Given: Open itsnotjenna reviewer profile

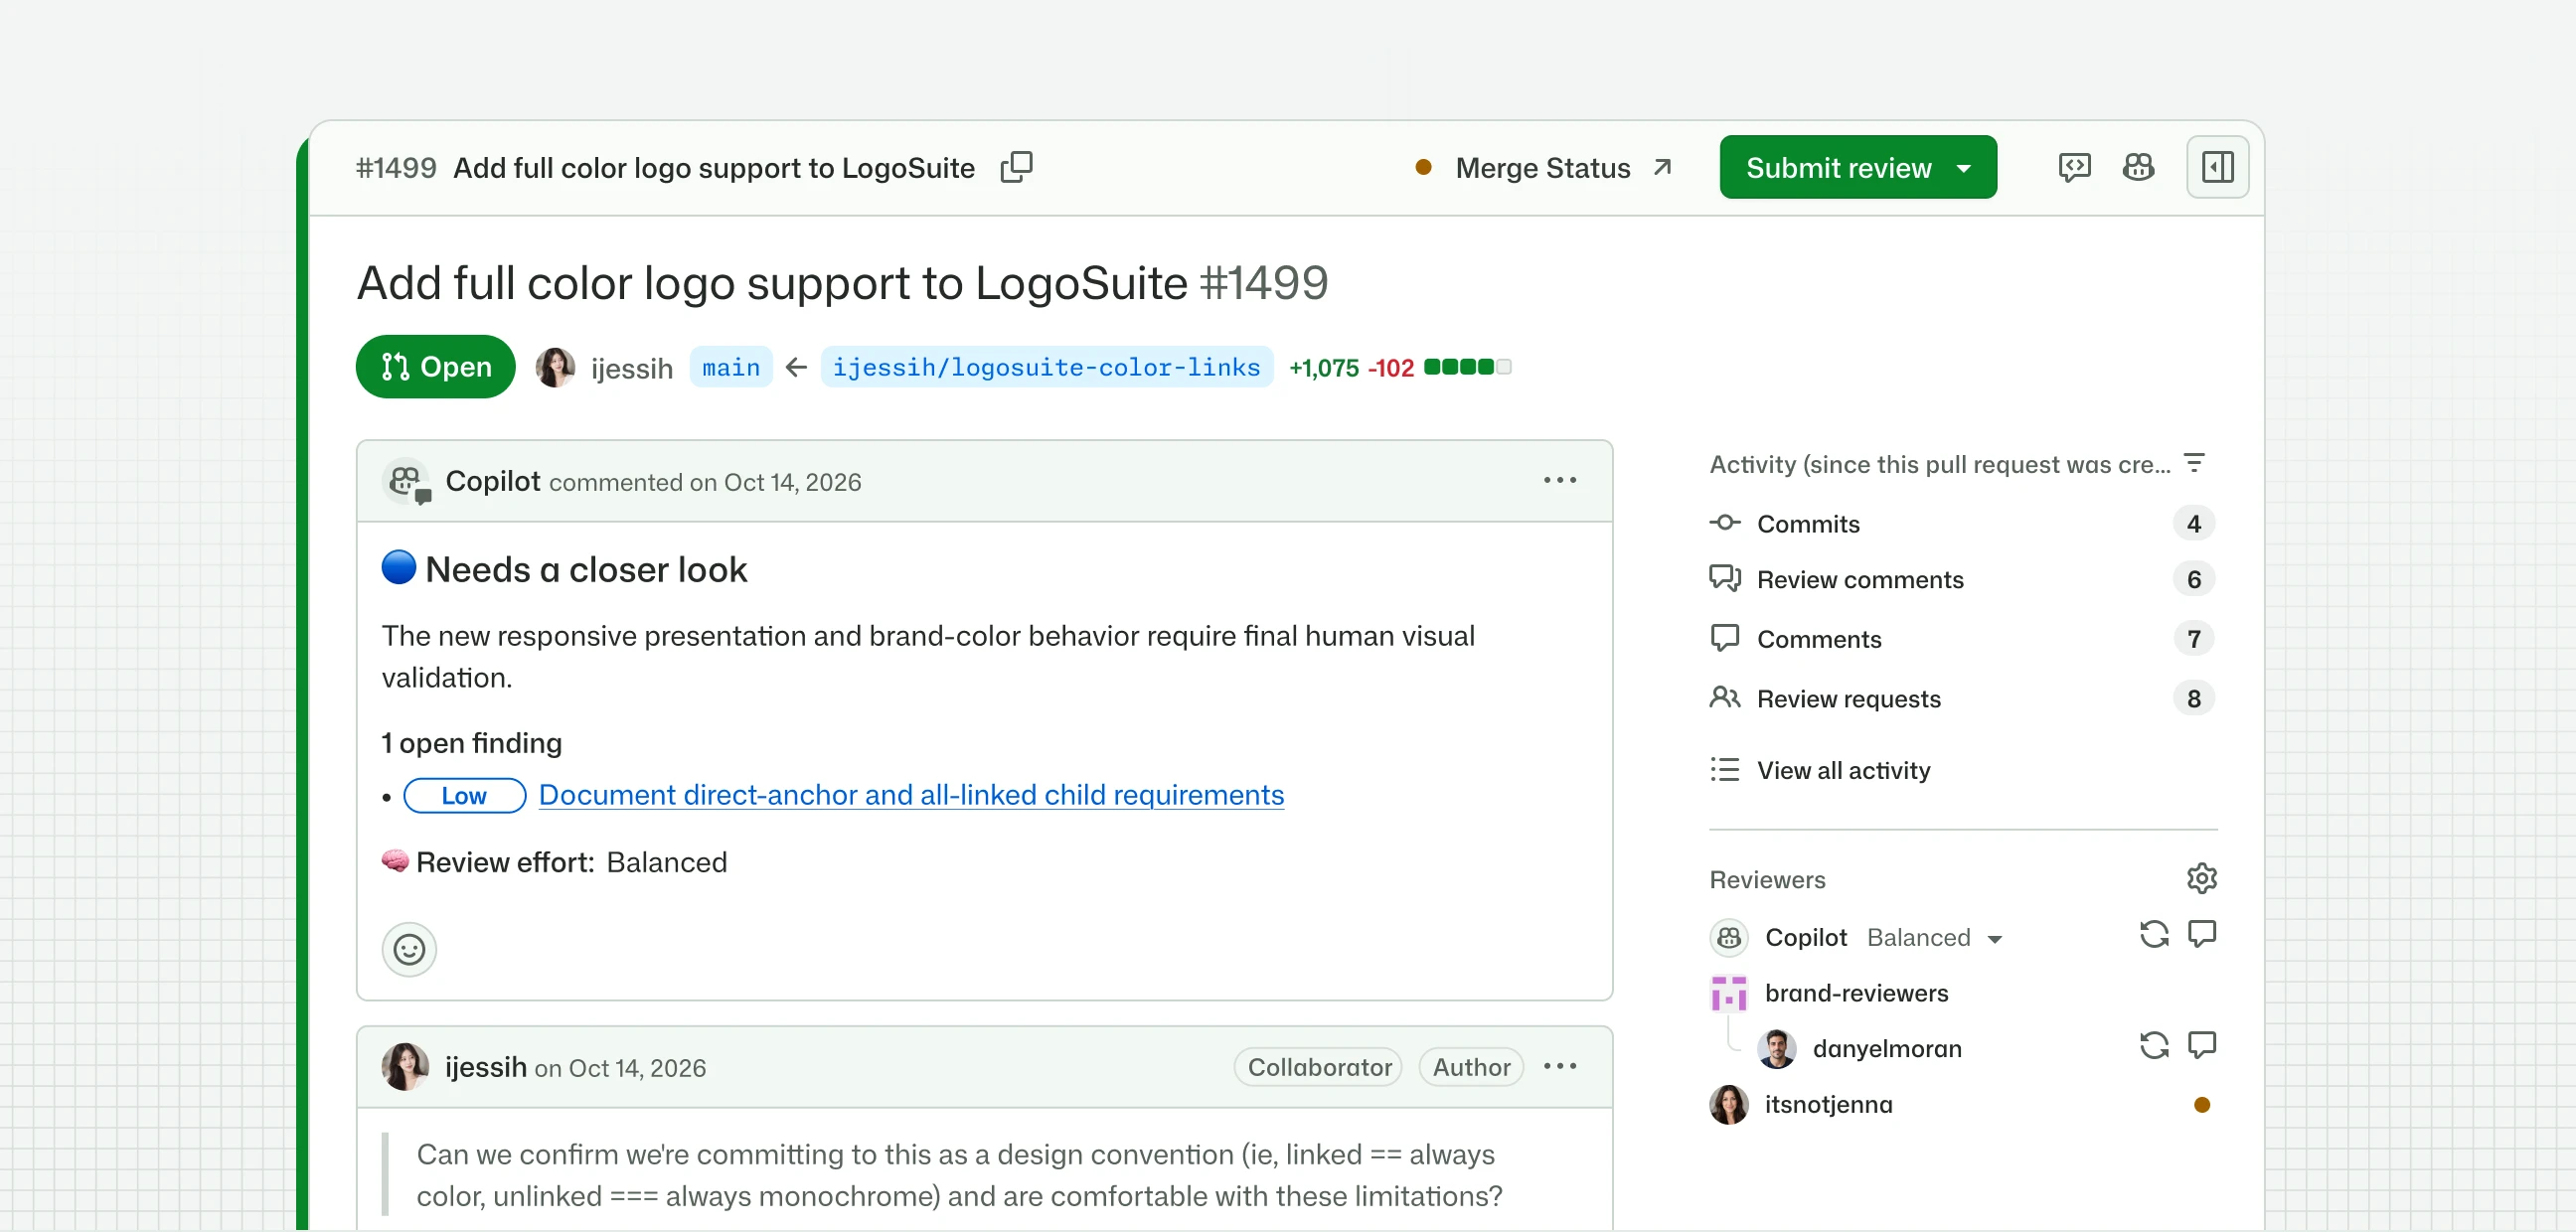Looking at the screenshot, I should 1828,1105.
